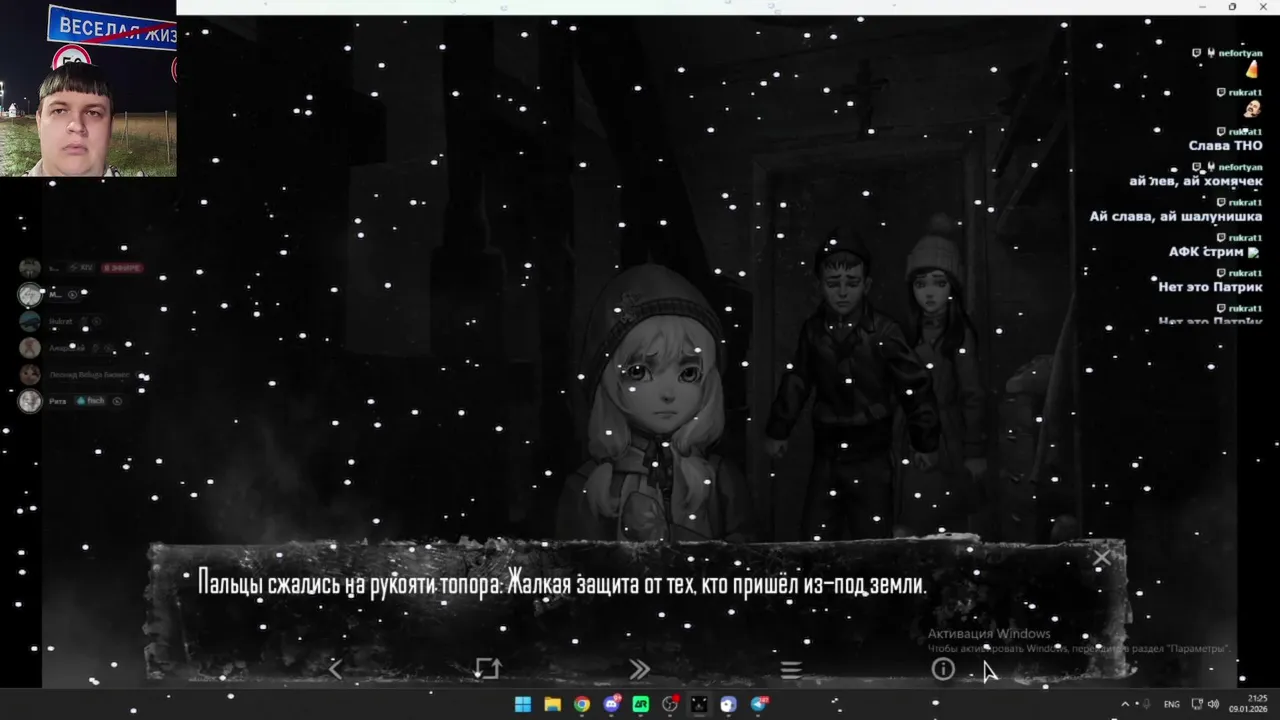Open Google Chrome from the taskbar
The image size is (1280, 720).
pyautogui.click(x=582, y=704)
